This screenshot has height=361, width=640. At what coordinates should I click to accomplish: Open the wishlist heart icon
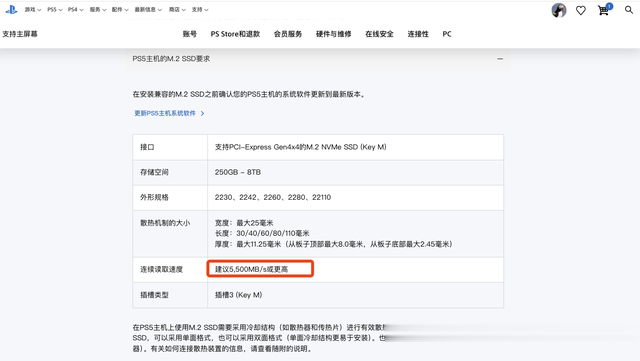581,11
